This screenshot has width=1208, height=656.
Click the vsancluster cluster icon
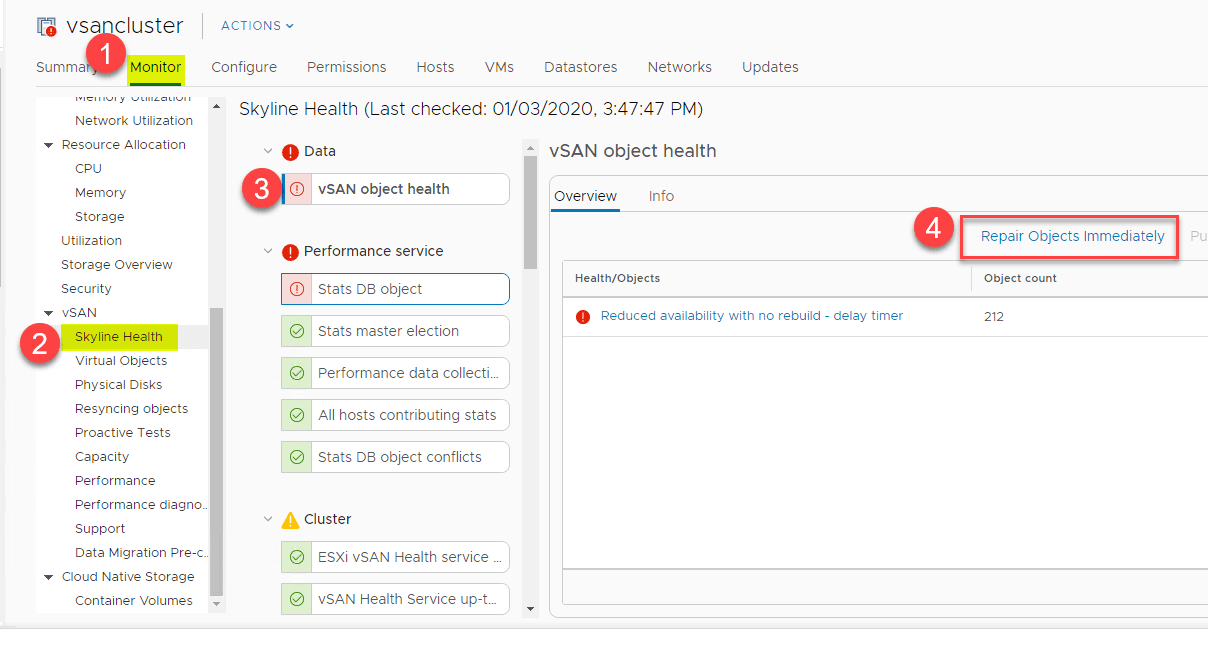pos(47,26)
